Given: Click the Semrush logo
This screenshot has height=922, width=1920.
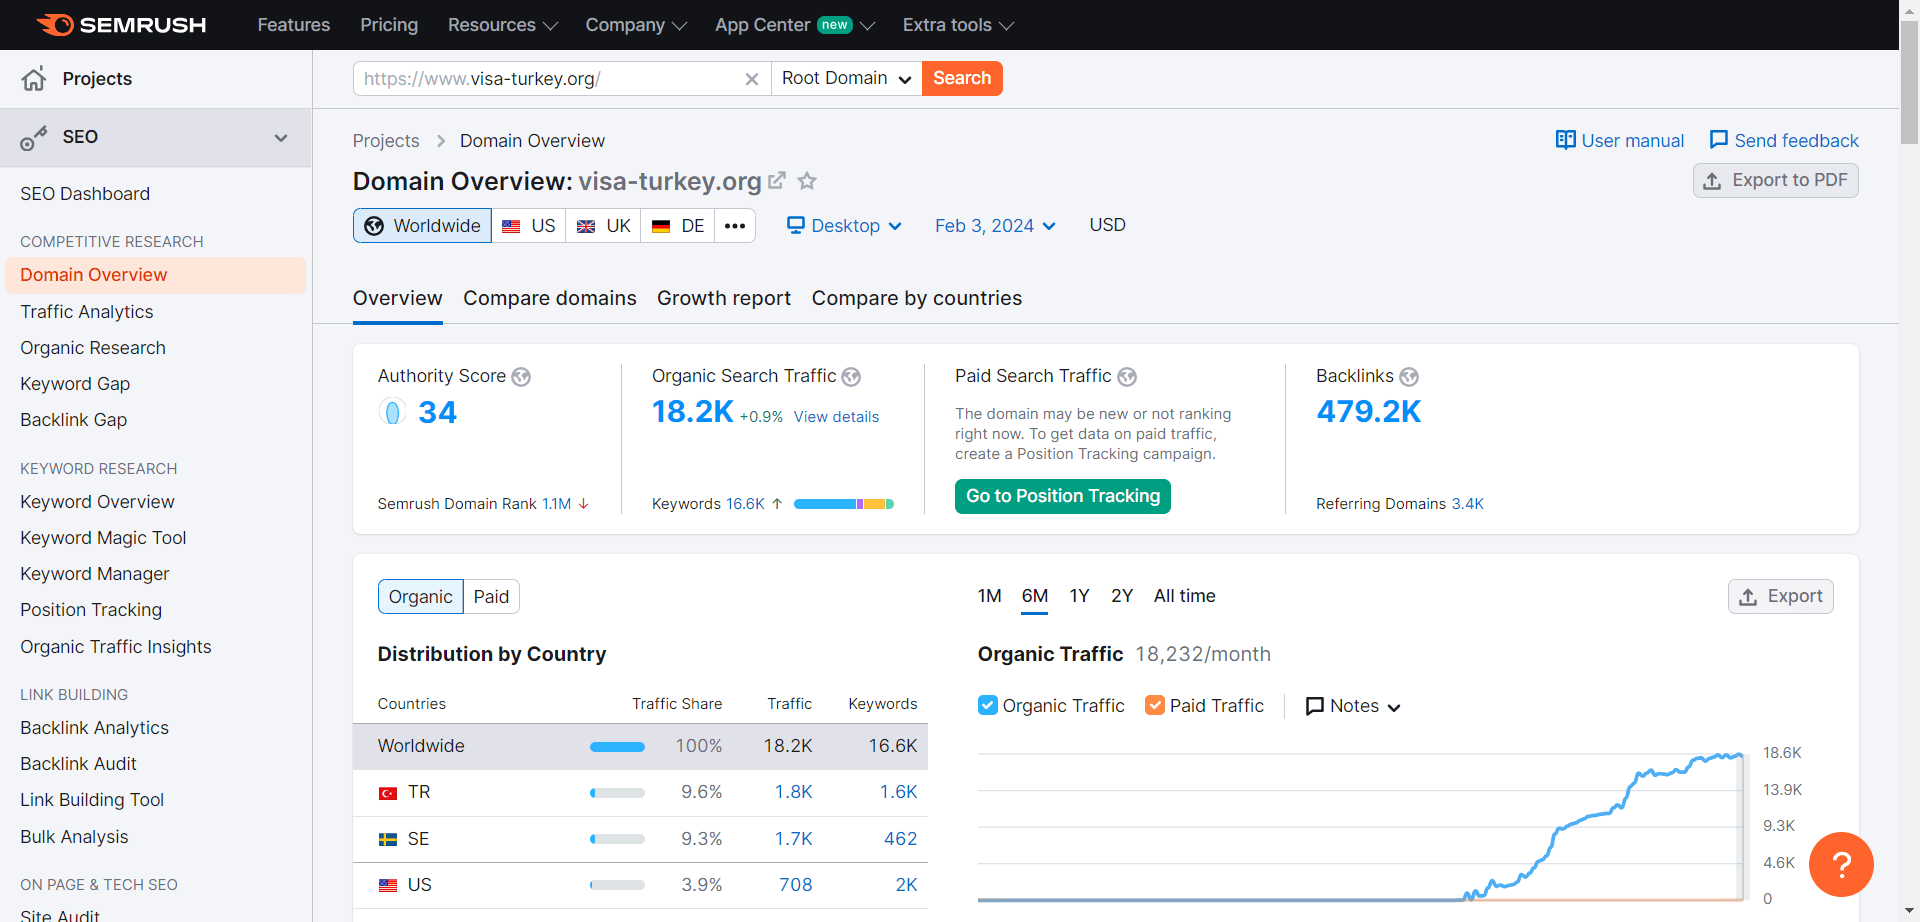Looking at the screenshot, I should [x=121, y=25].
